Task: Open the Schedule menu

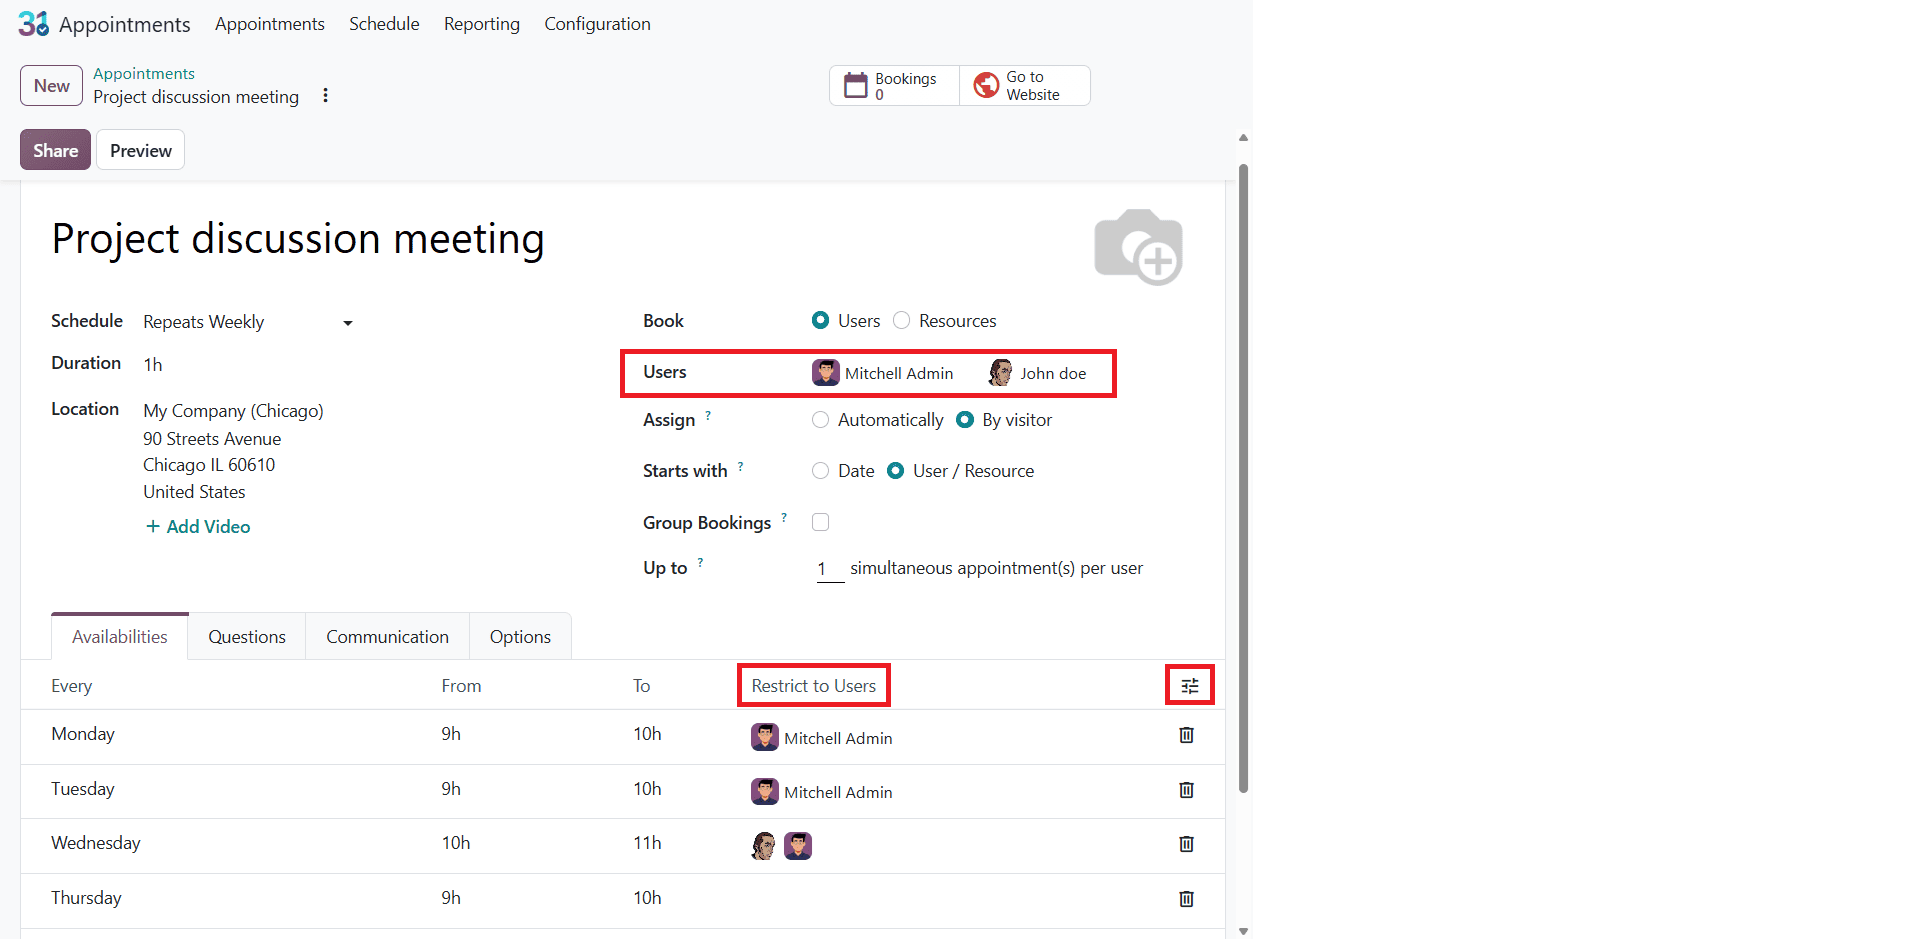Action: [384, 24]
